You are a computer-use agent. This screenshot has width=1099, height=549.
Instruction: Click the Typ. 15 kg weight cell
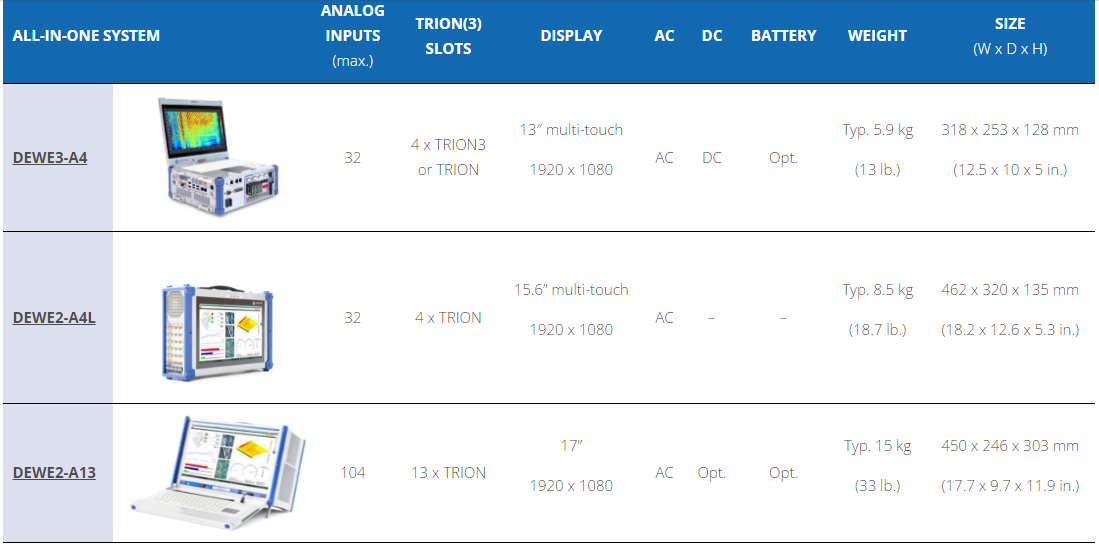click(x=877, y=446)
